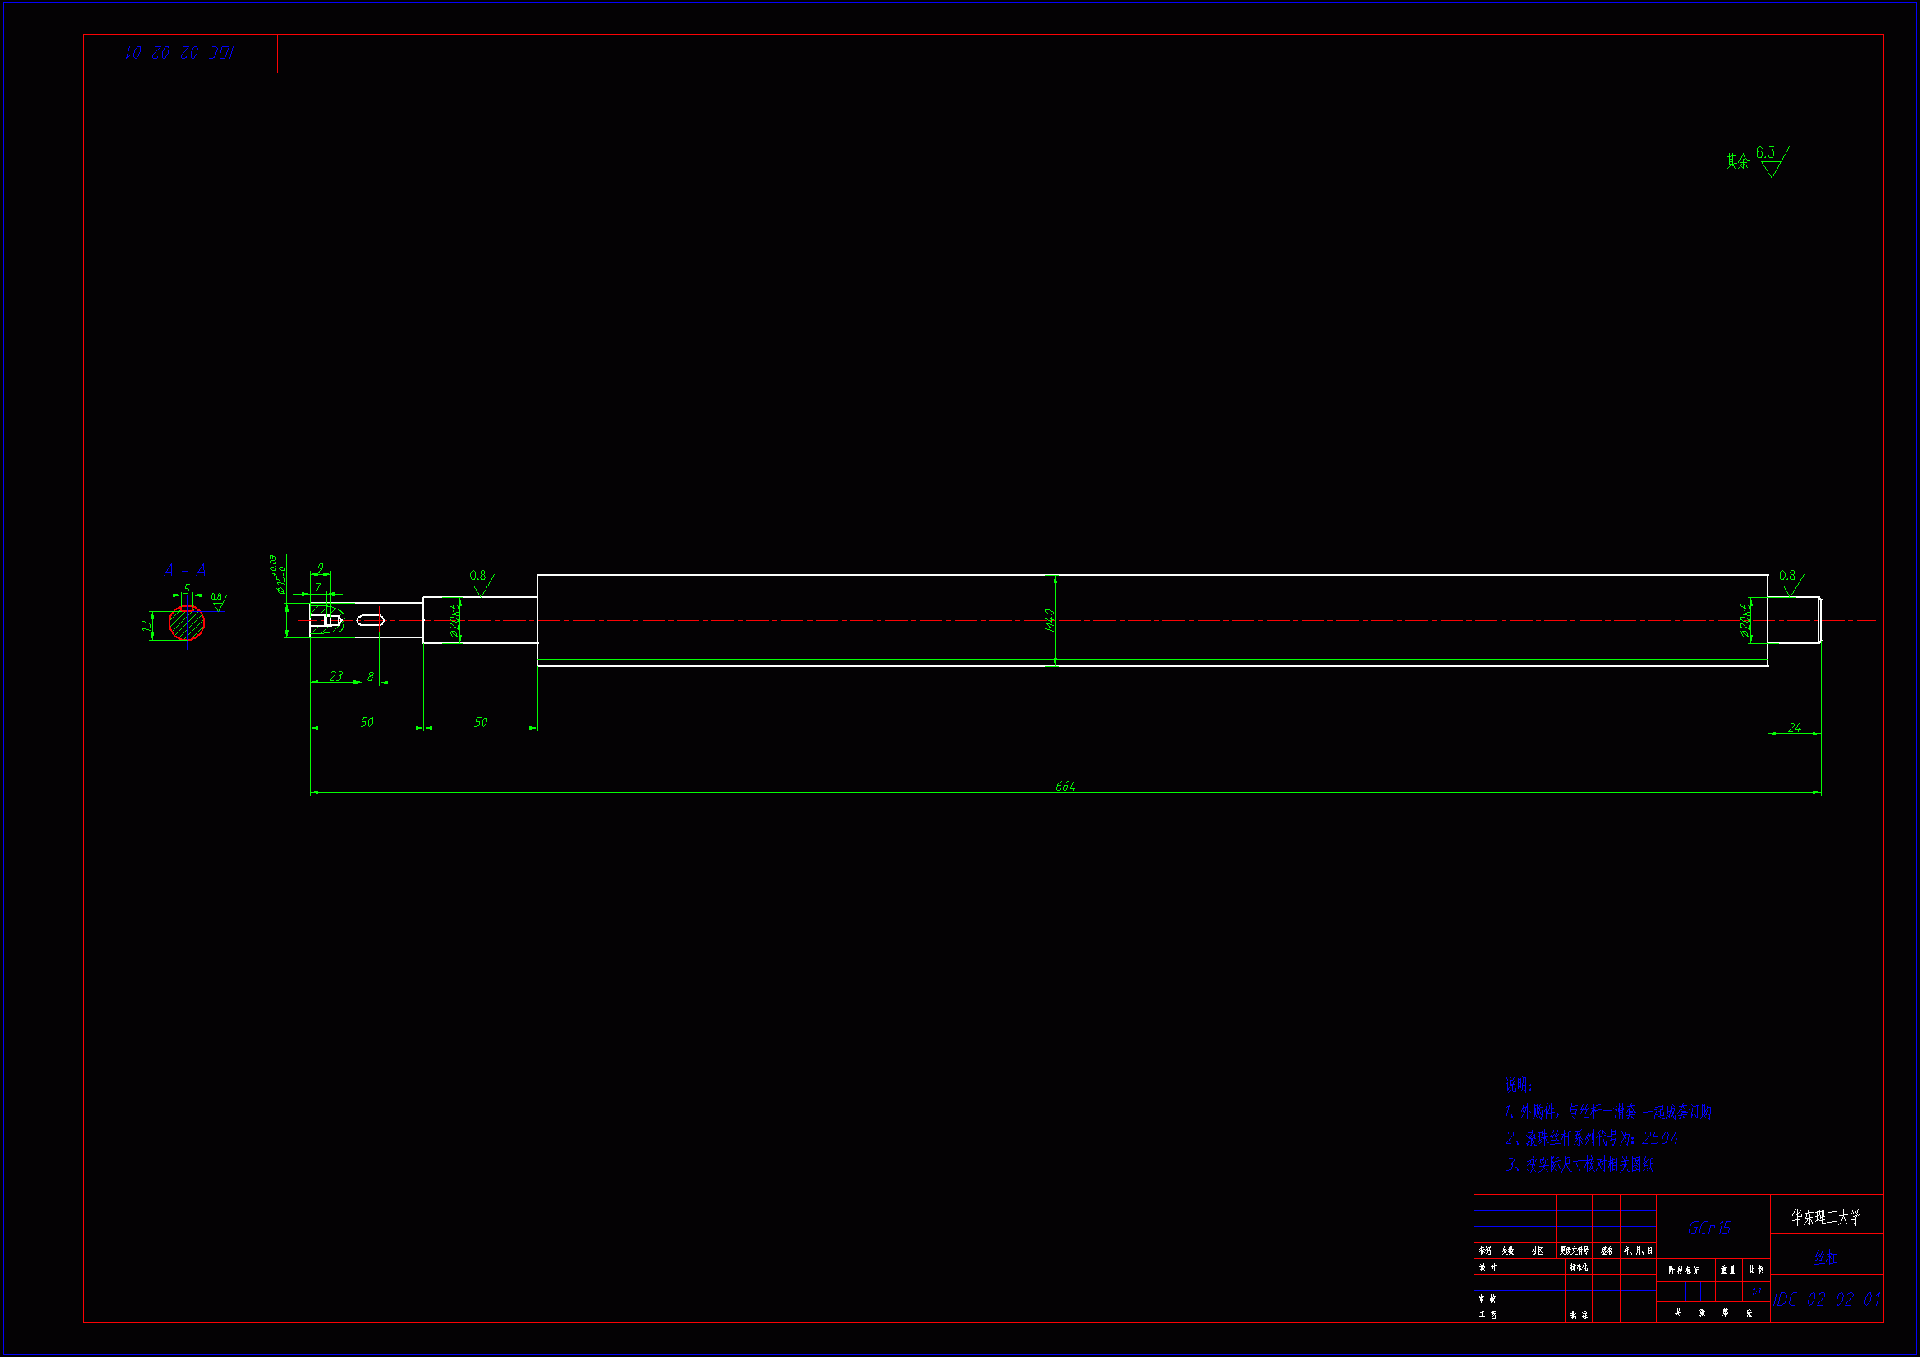The height and width of the screenshot is (1357, 1920).
Task: Click the GCr15 material text in title block
Action: point(1710,1227)
